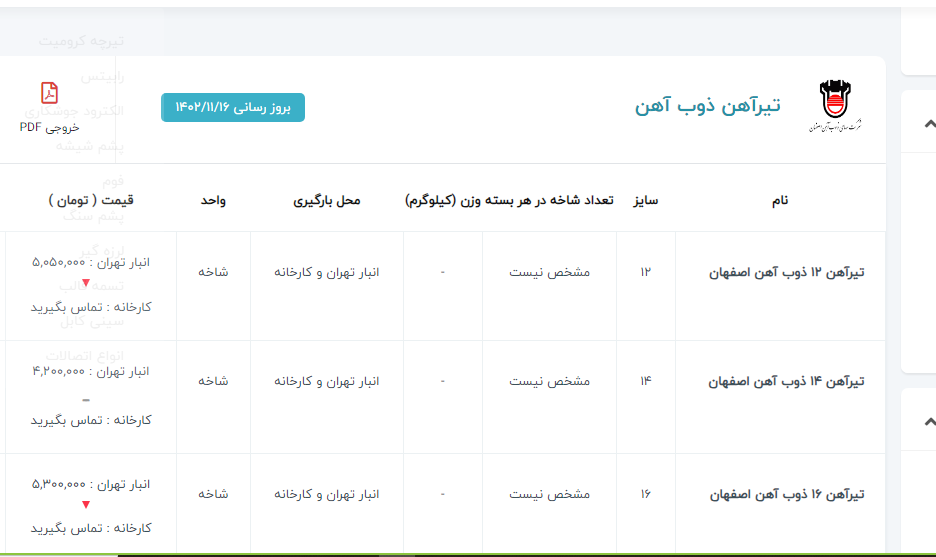This screenshot has height=557, width=936.
Task: Open تیرآهن ۱۶ ذوب آهن اصفهان product
Action: [786, 495]
